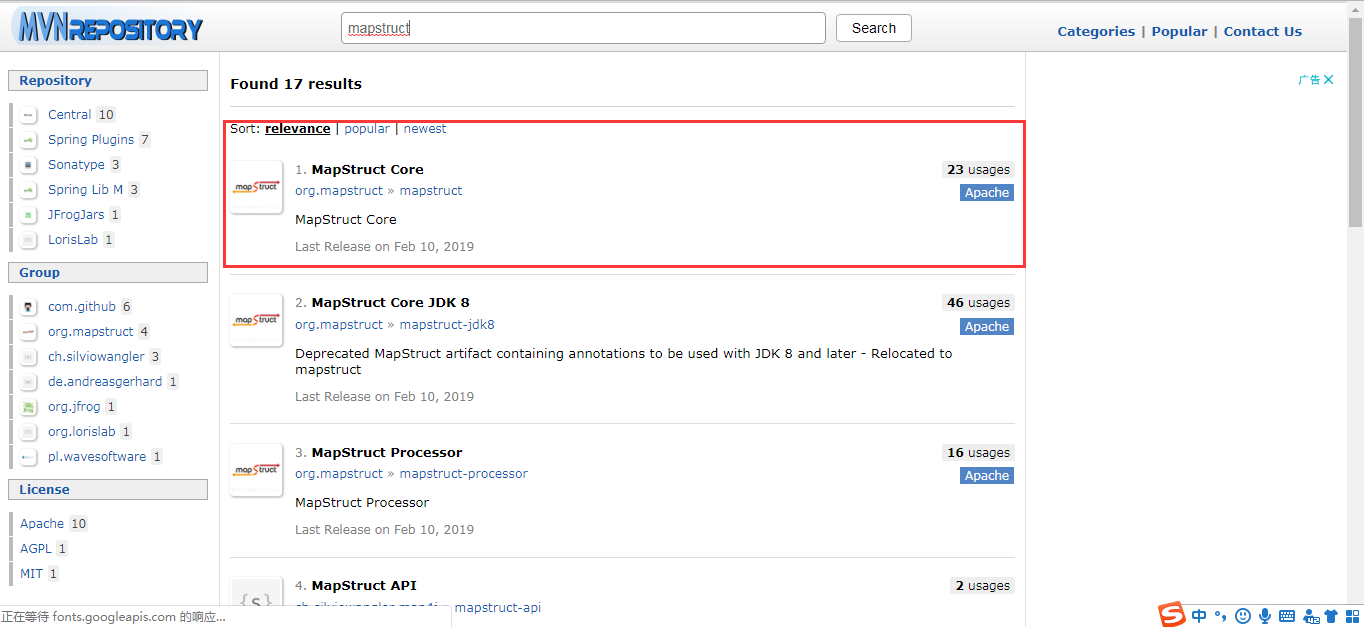Screen dimensions: 1364x627
Task: View 23 usages of MapStruct Core
Action: pyautogui.click(x=978, y=170)
